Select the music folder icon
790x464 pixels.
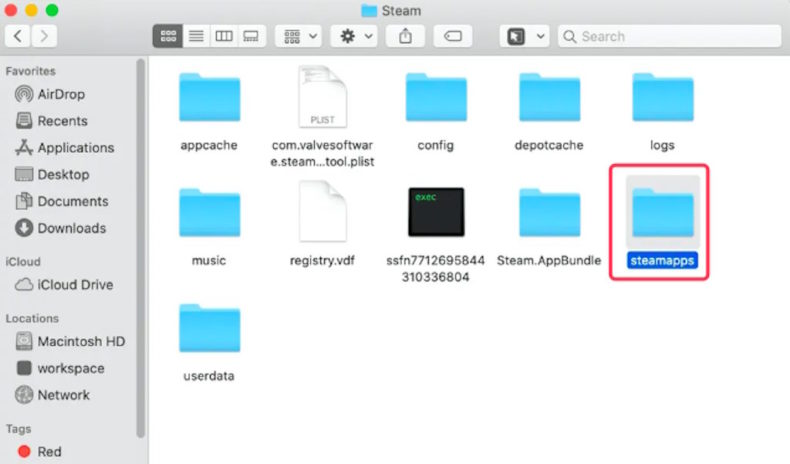click(210, 212)
